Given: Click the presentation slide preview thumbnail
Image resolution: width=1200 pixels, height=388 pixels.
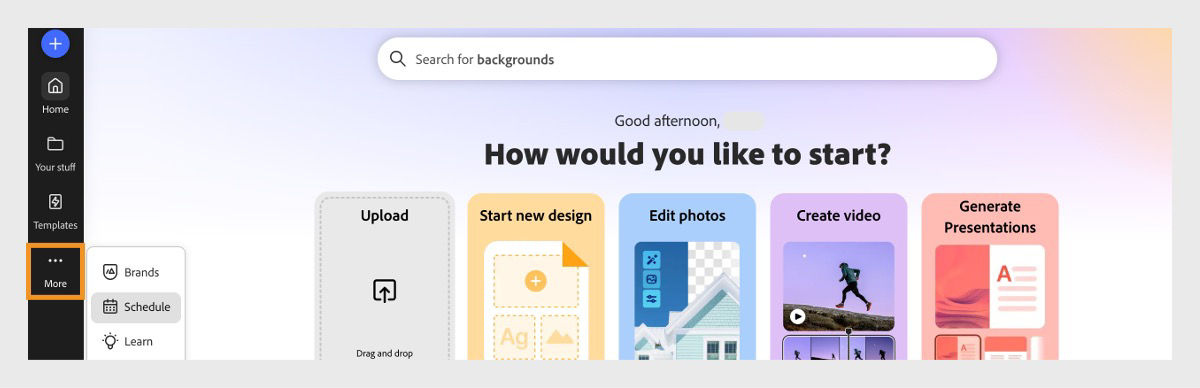Looking at the screenshot, I should [x=990, y=287].
